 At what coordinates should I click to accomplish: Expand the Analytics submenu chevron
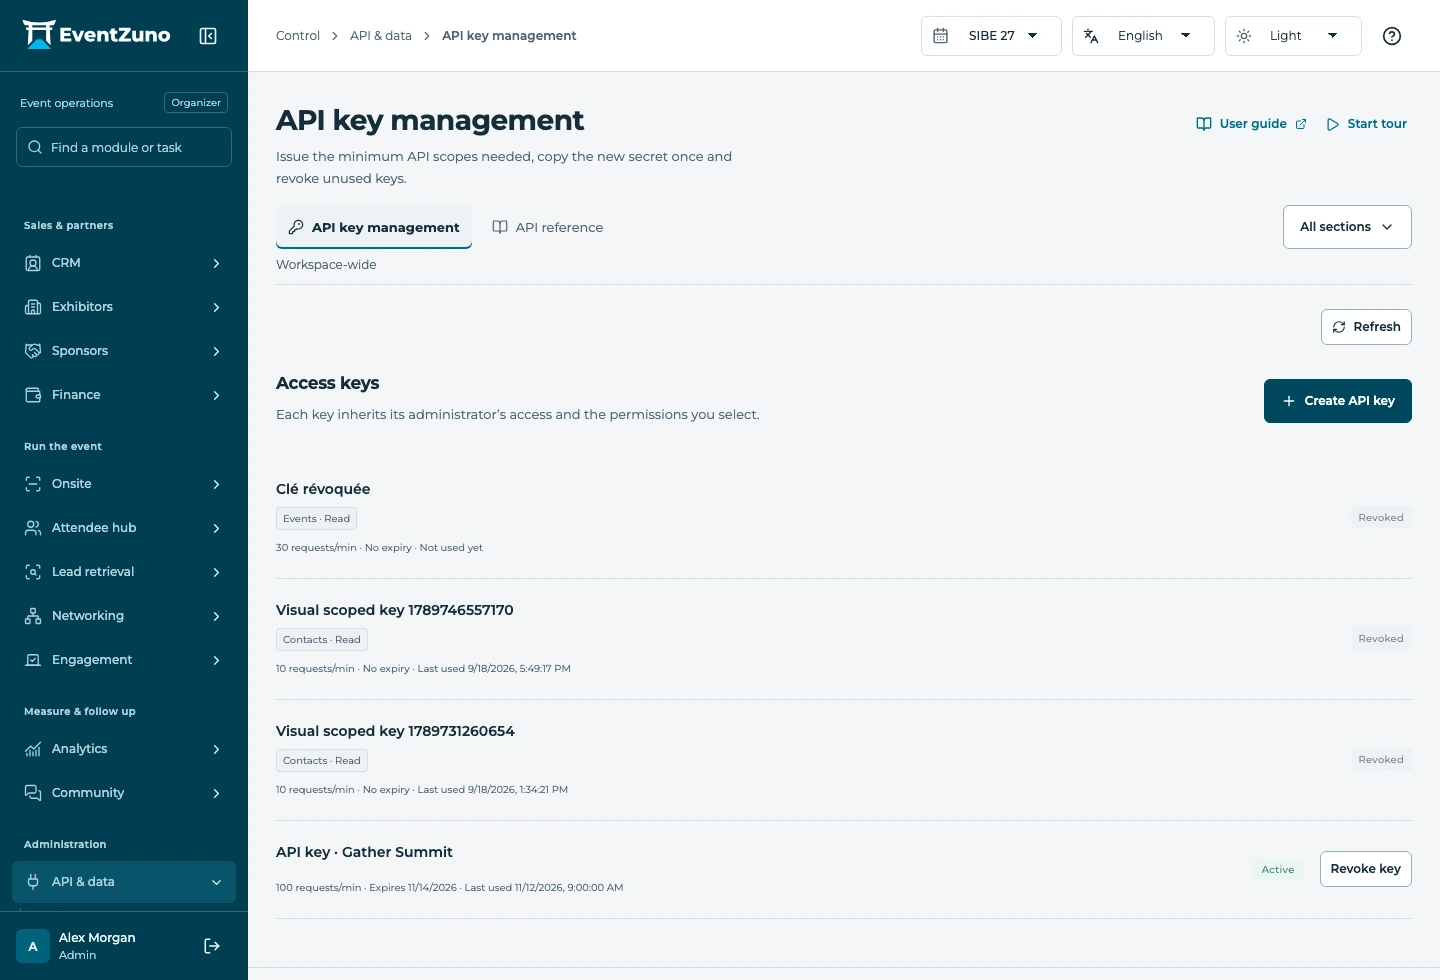tap(216, 749)
